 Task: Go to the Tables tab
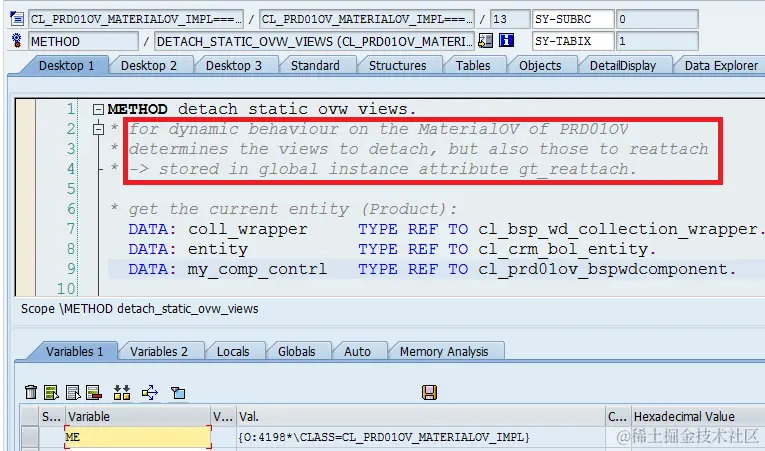(473, 65)
